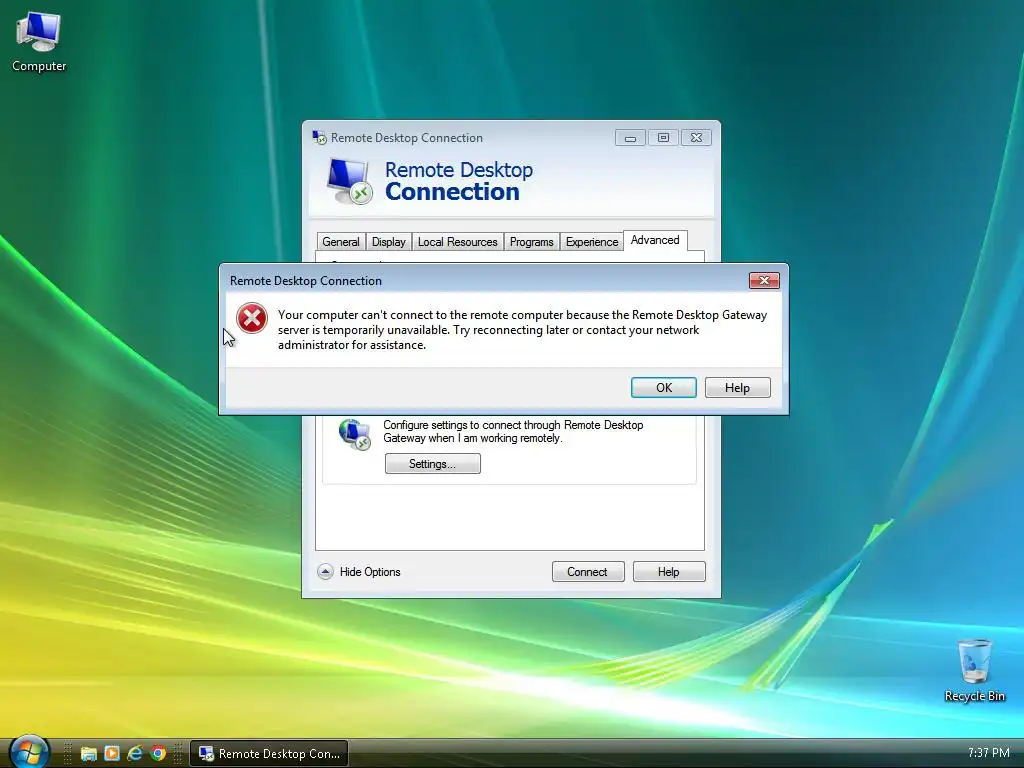
Task: Click the Remote Desktop Gateway globe icon
Action: [x=355, y=434]
